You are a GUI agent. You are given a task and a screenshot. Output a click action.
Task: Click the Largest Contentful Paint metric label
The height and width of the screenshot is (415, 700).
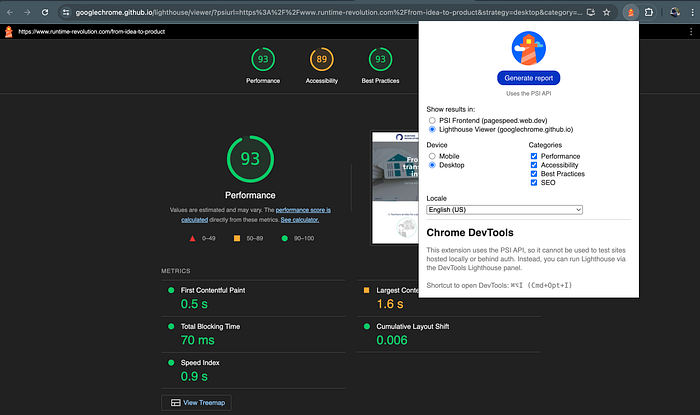[397, 290]
